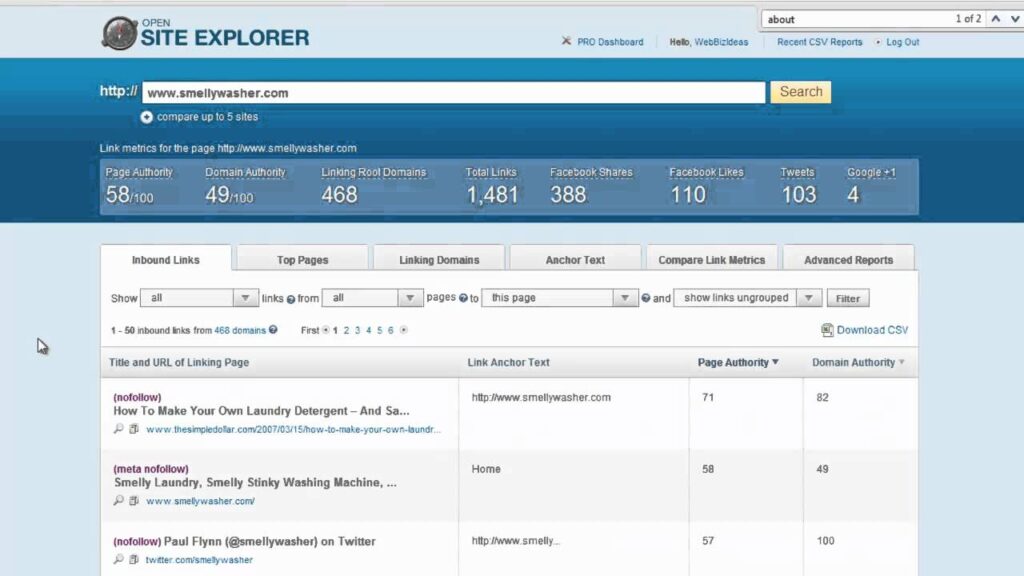Screen dimensions: 1024x576
Task: Open the PRO Dashboard link
Action: click(x=610, y=42)
